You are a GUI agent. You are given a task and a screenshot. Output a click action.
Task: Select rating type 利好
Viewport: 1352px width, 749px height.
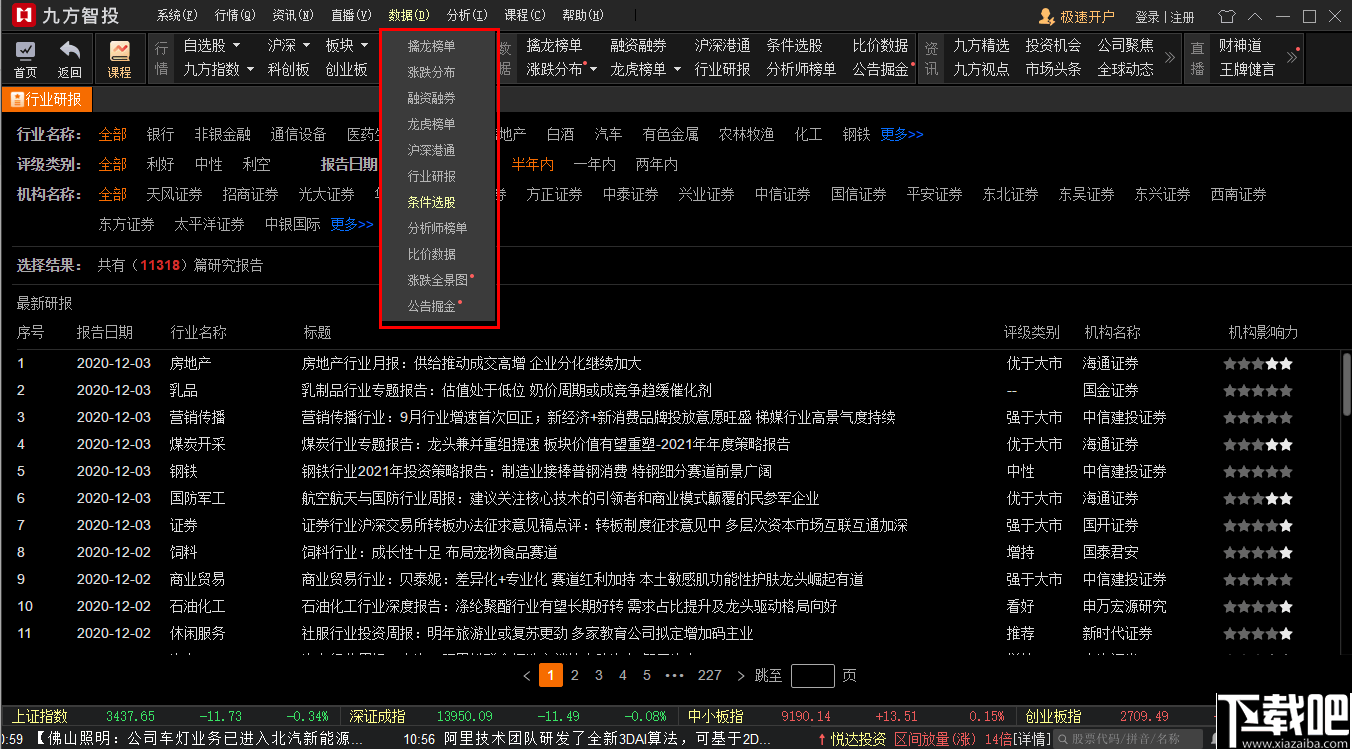click(160, 164)
